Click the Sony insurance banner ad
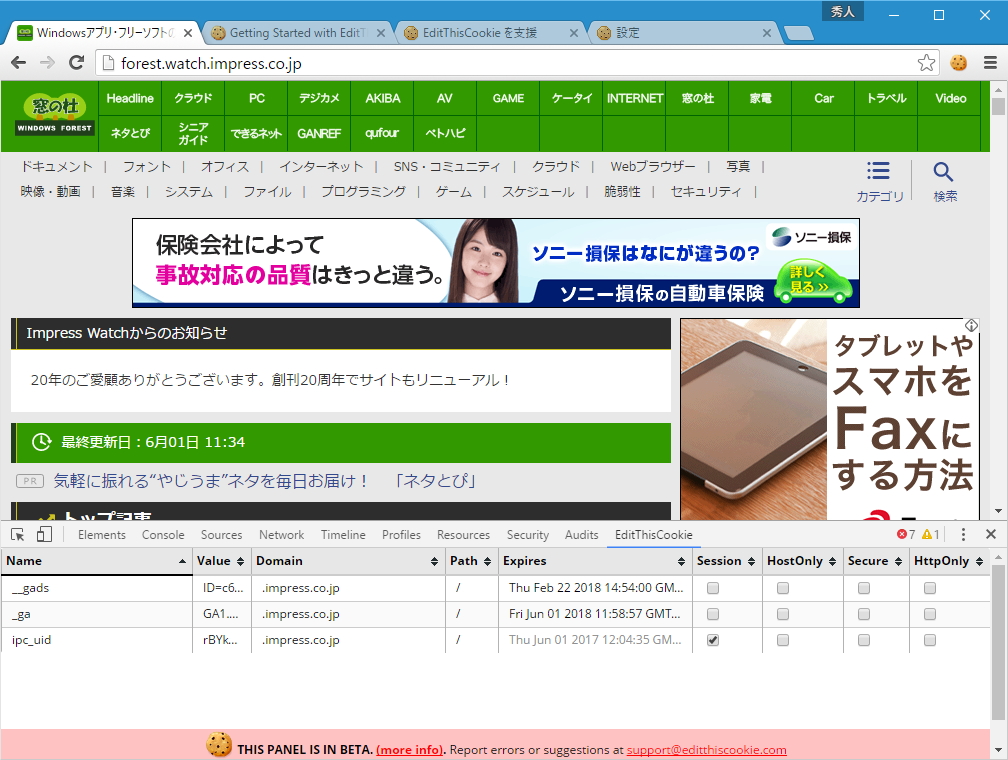Viewport: 1008px width, 760px height. (x=496, y=262)
